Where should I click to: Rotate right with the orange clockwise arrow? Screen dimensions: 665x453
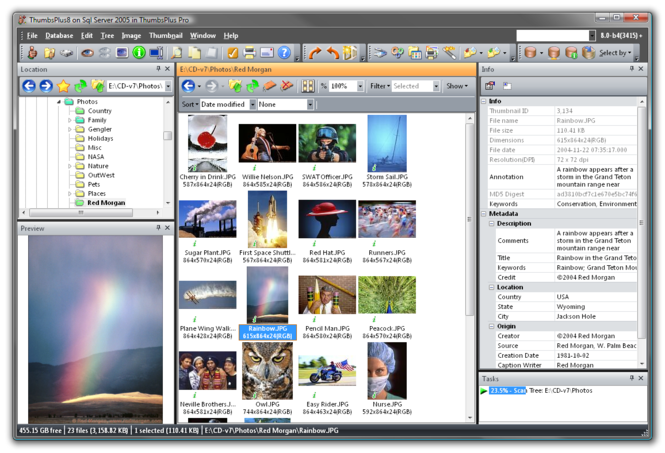(x=314, y=53)
